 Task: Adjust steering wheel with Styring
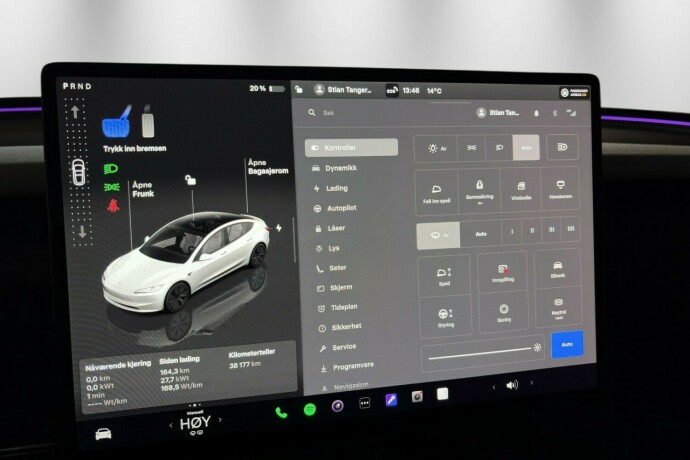coord(445,317)
